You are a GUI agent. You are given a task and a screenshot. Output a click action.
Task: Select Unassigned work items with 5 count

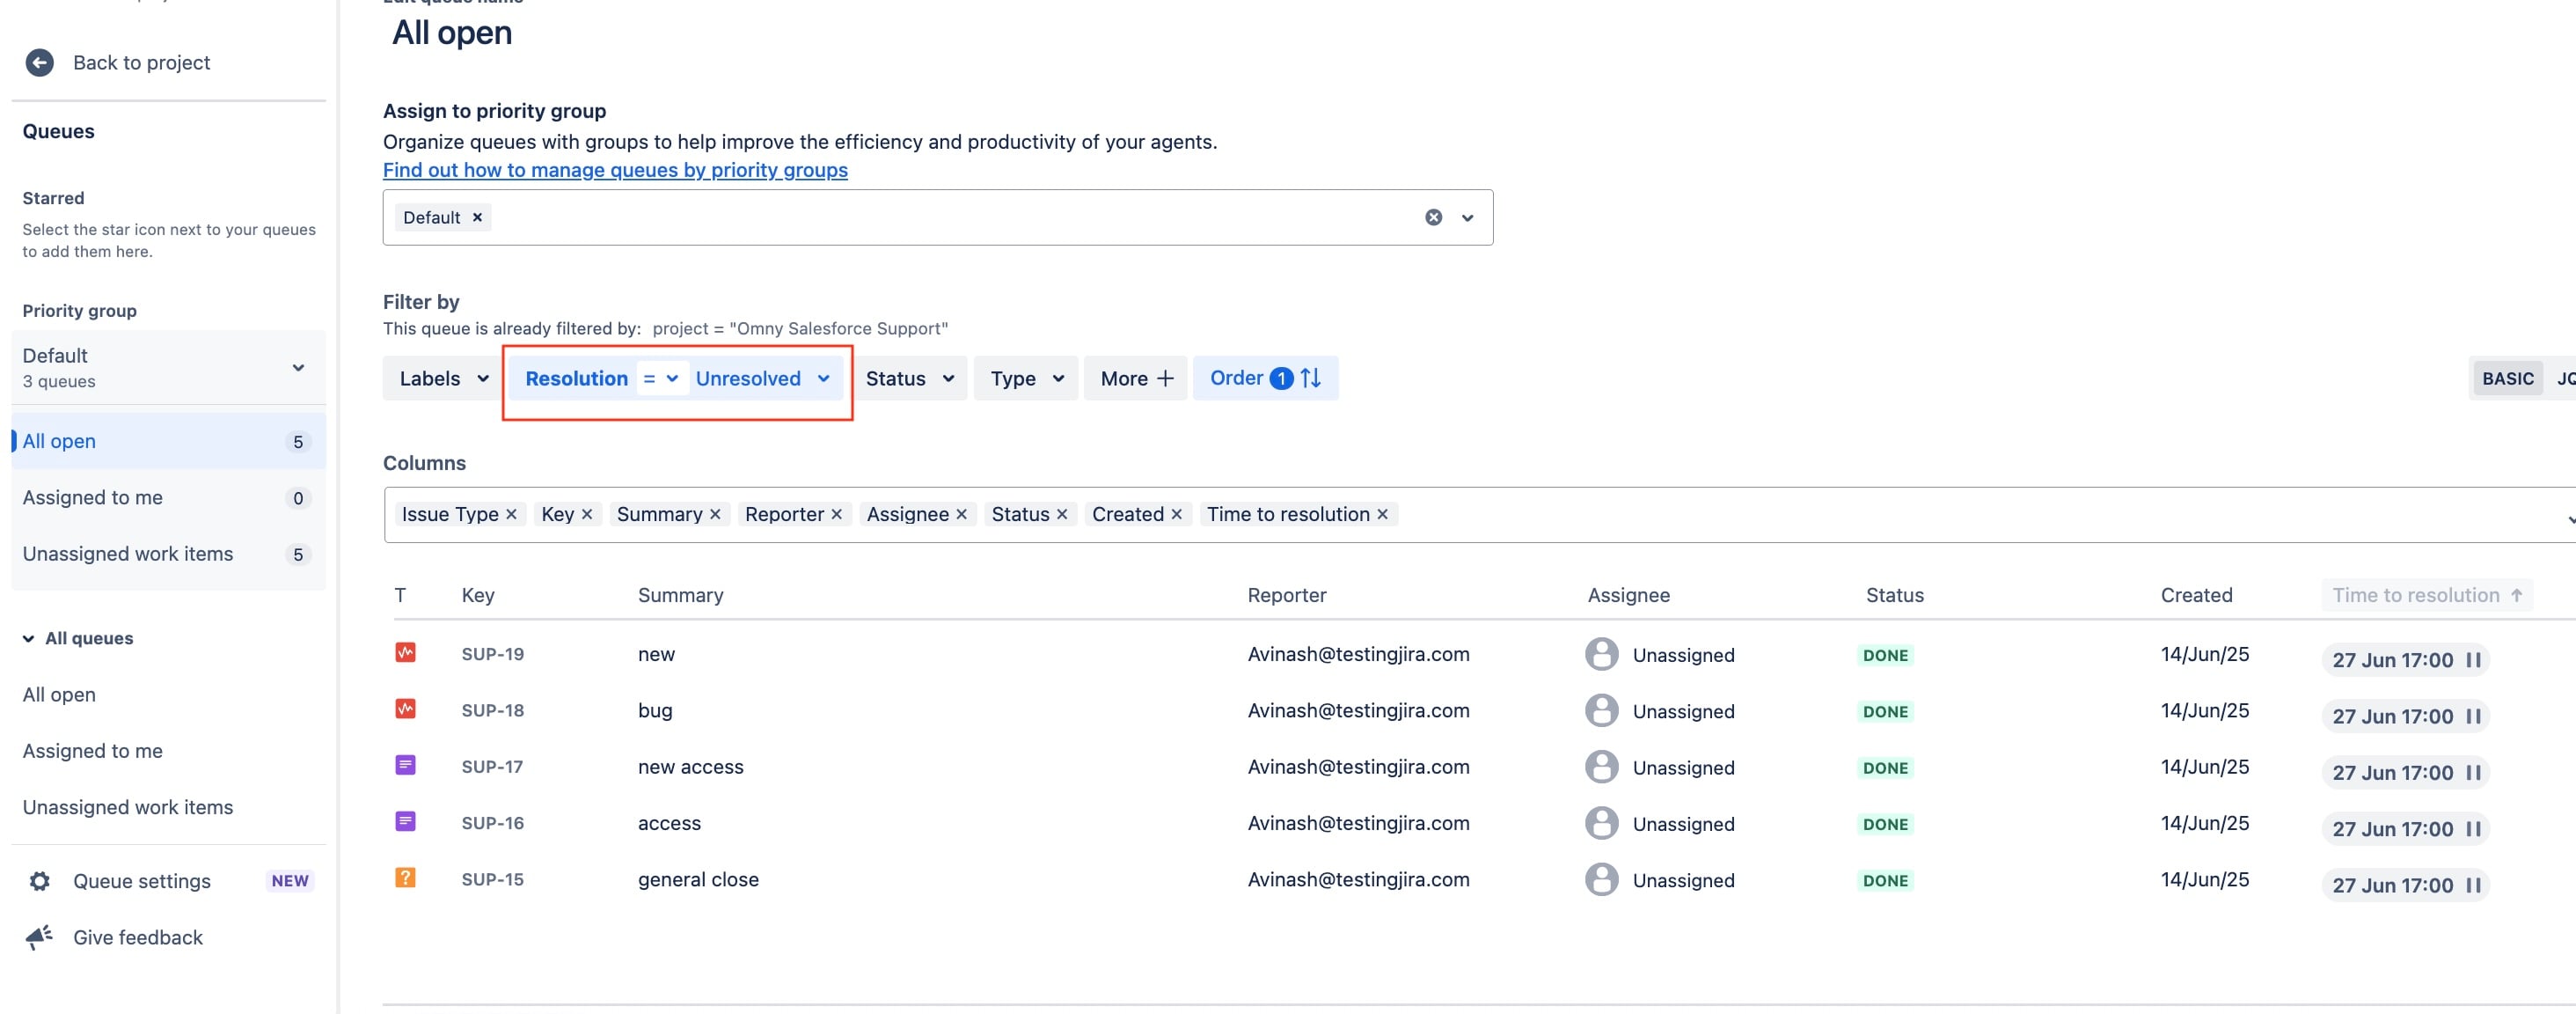[x=168, y=554]
